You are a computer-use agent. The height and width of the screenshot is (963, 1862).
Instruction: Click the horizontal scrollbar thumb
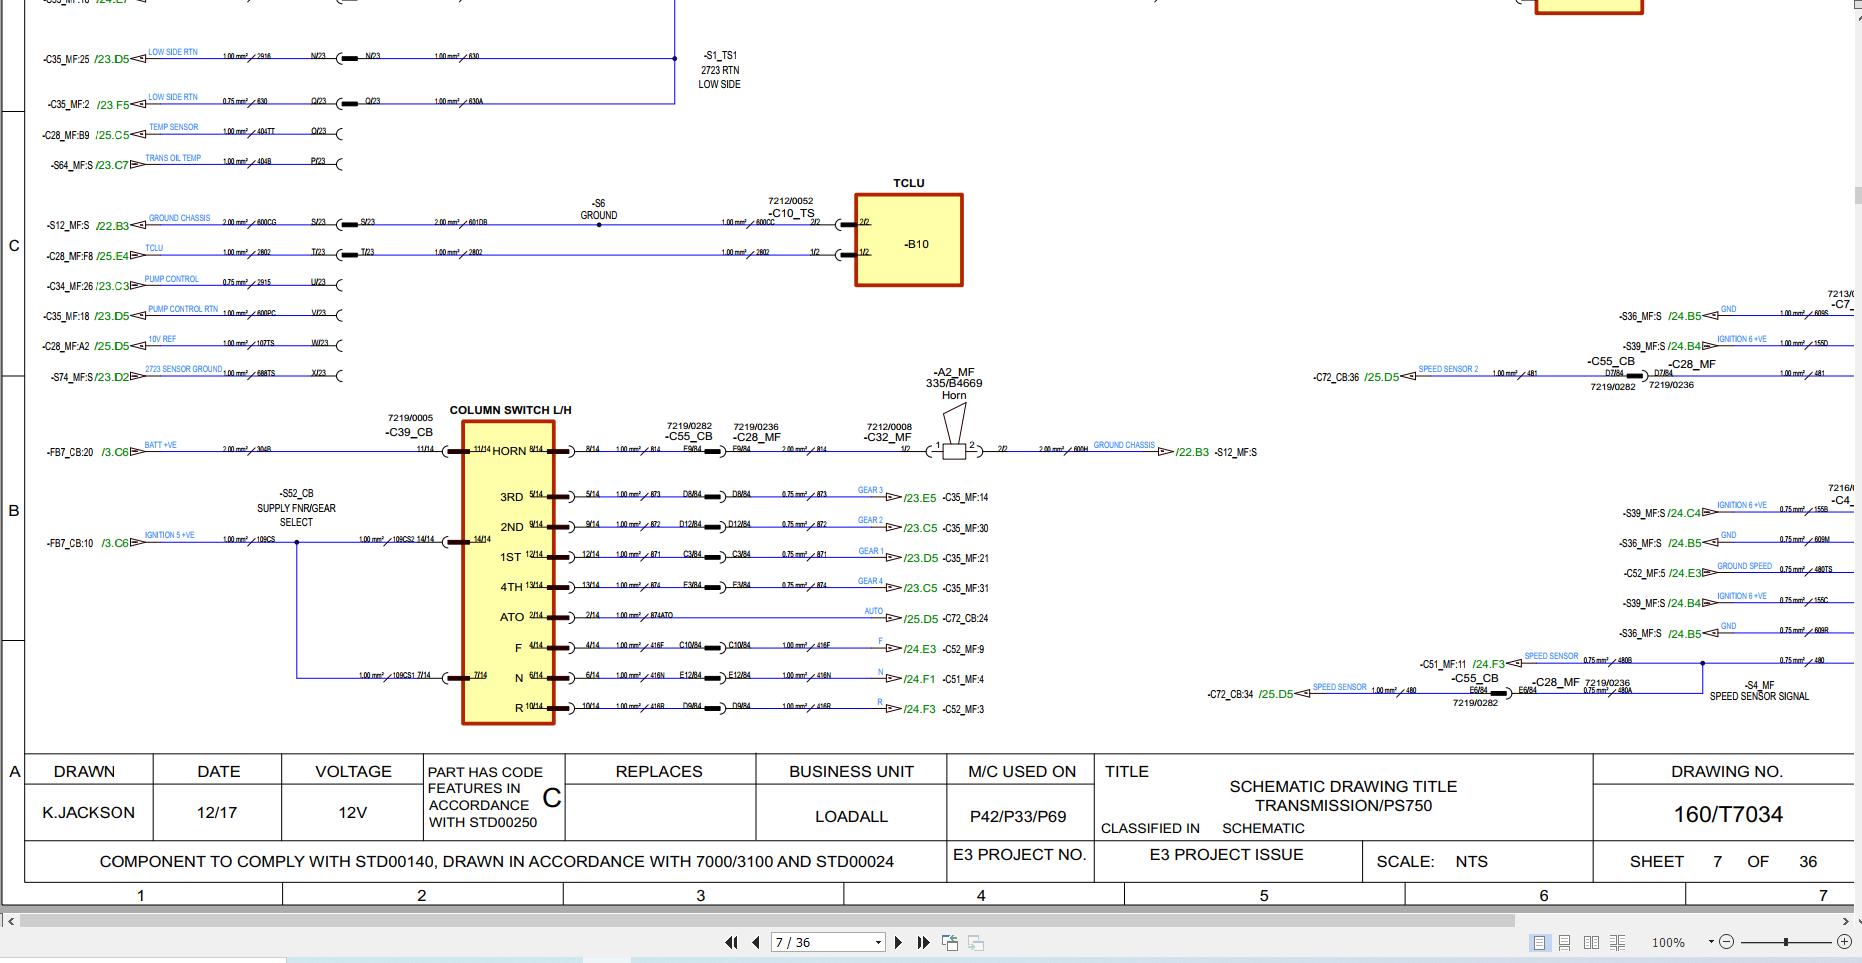(x=767, y=921)
